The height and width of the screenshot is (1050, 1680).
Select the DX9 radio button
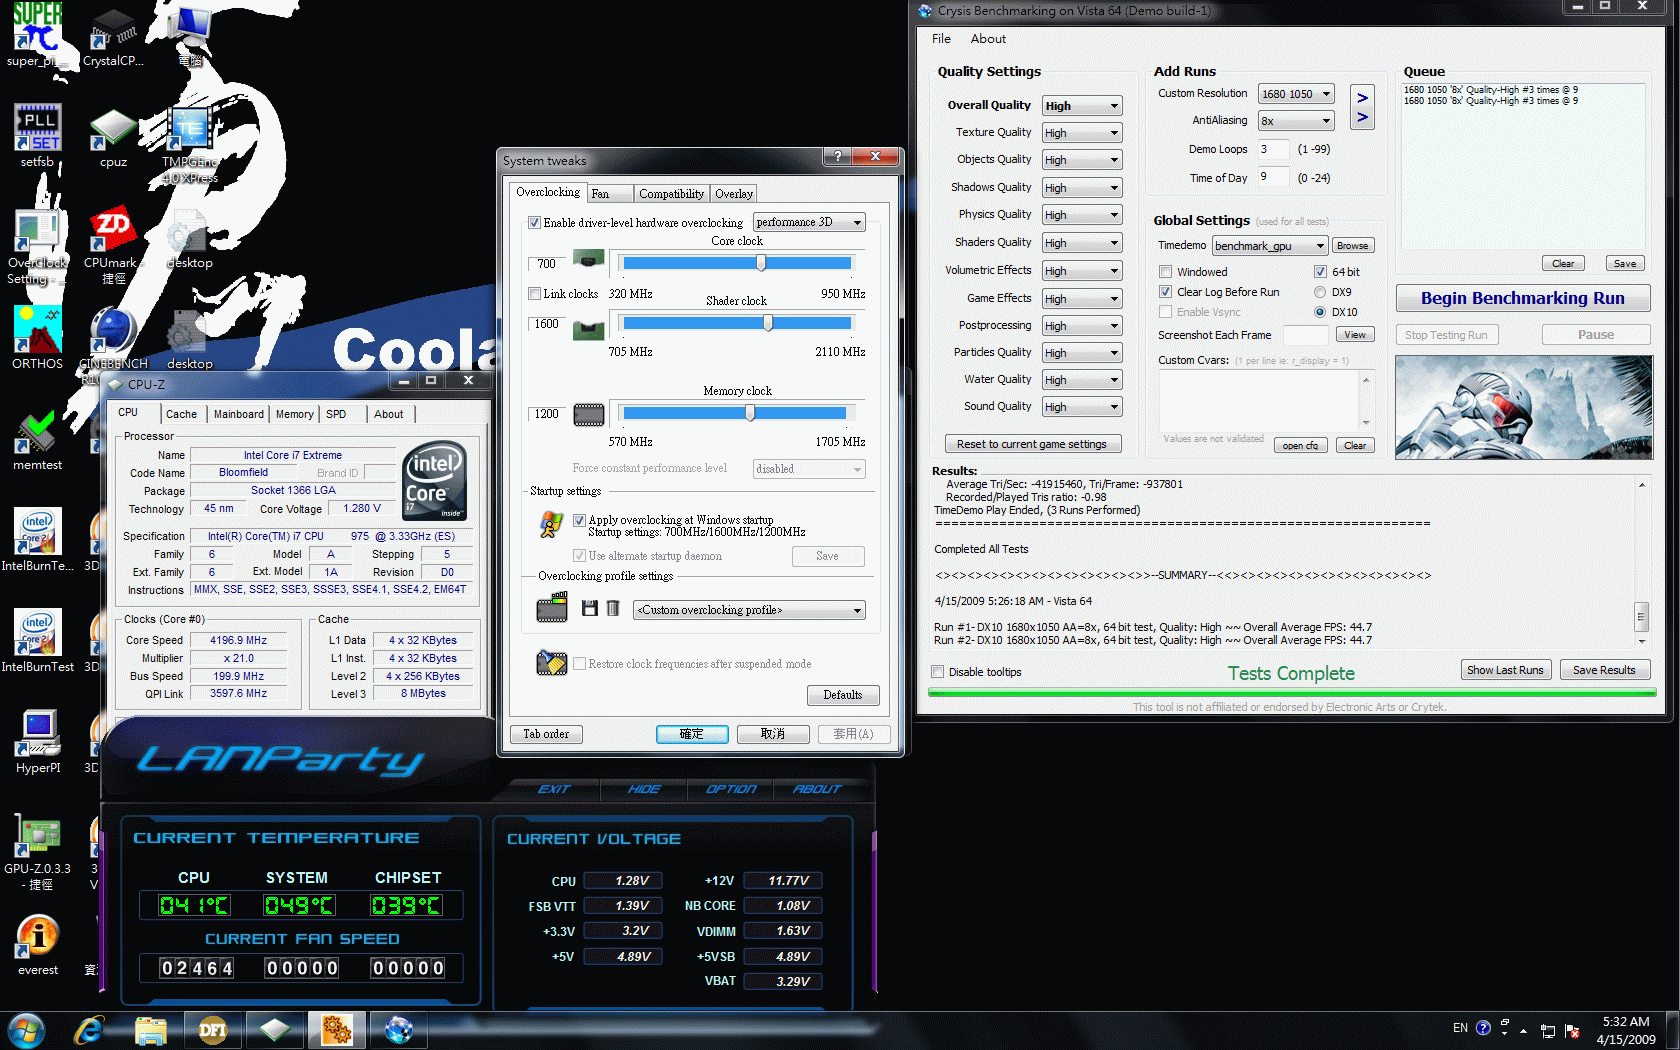coord(1320,292)
